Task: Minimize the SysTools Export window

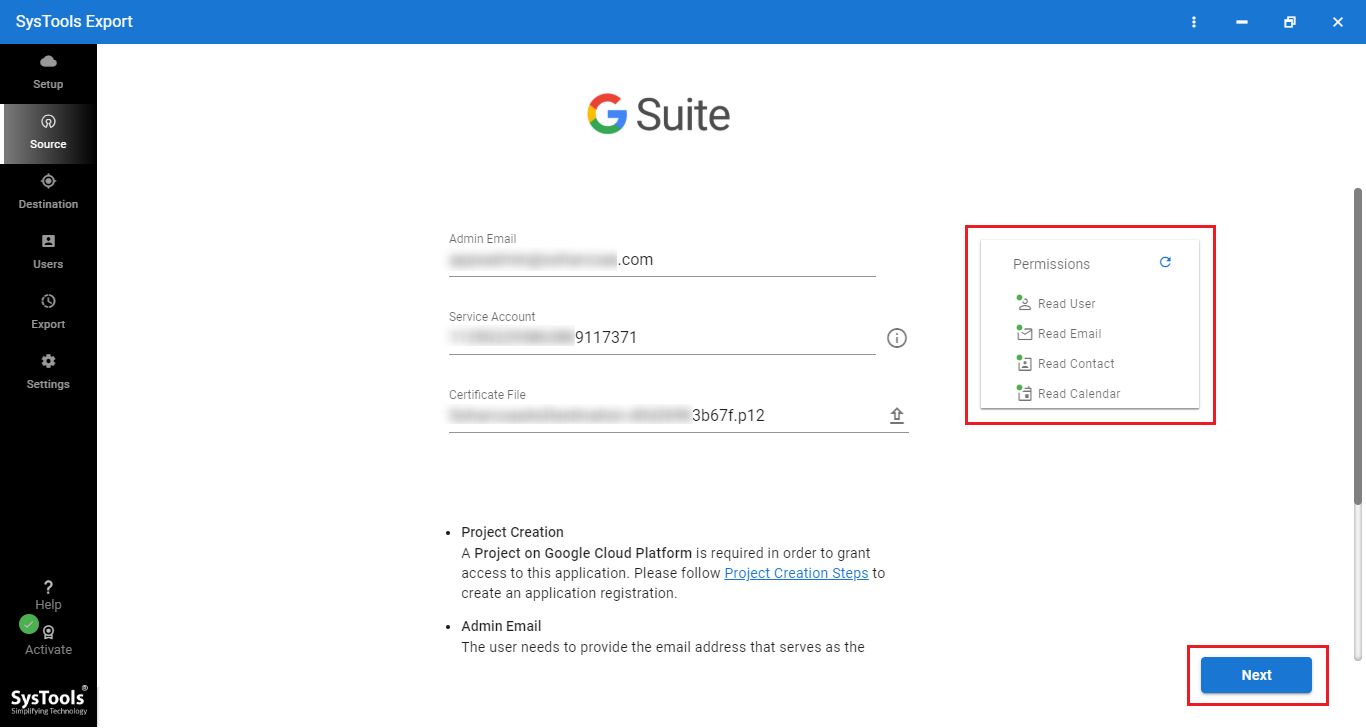Action: point(1242,22)
